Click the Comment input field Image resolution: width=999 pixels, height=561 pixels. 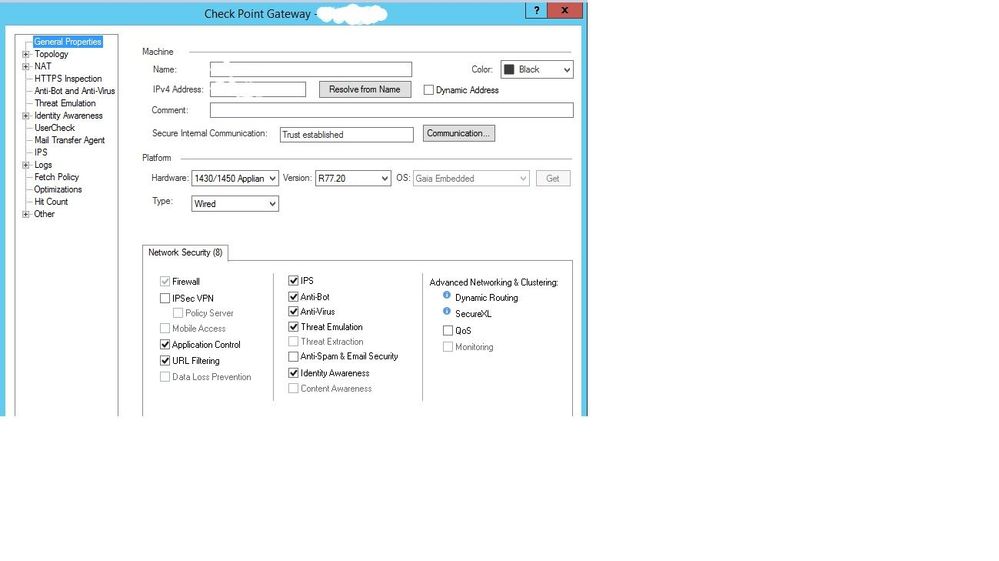coord(392,110)
